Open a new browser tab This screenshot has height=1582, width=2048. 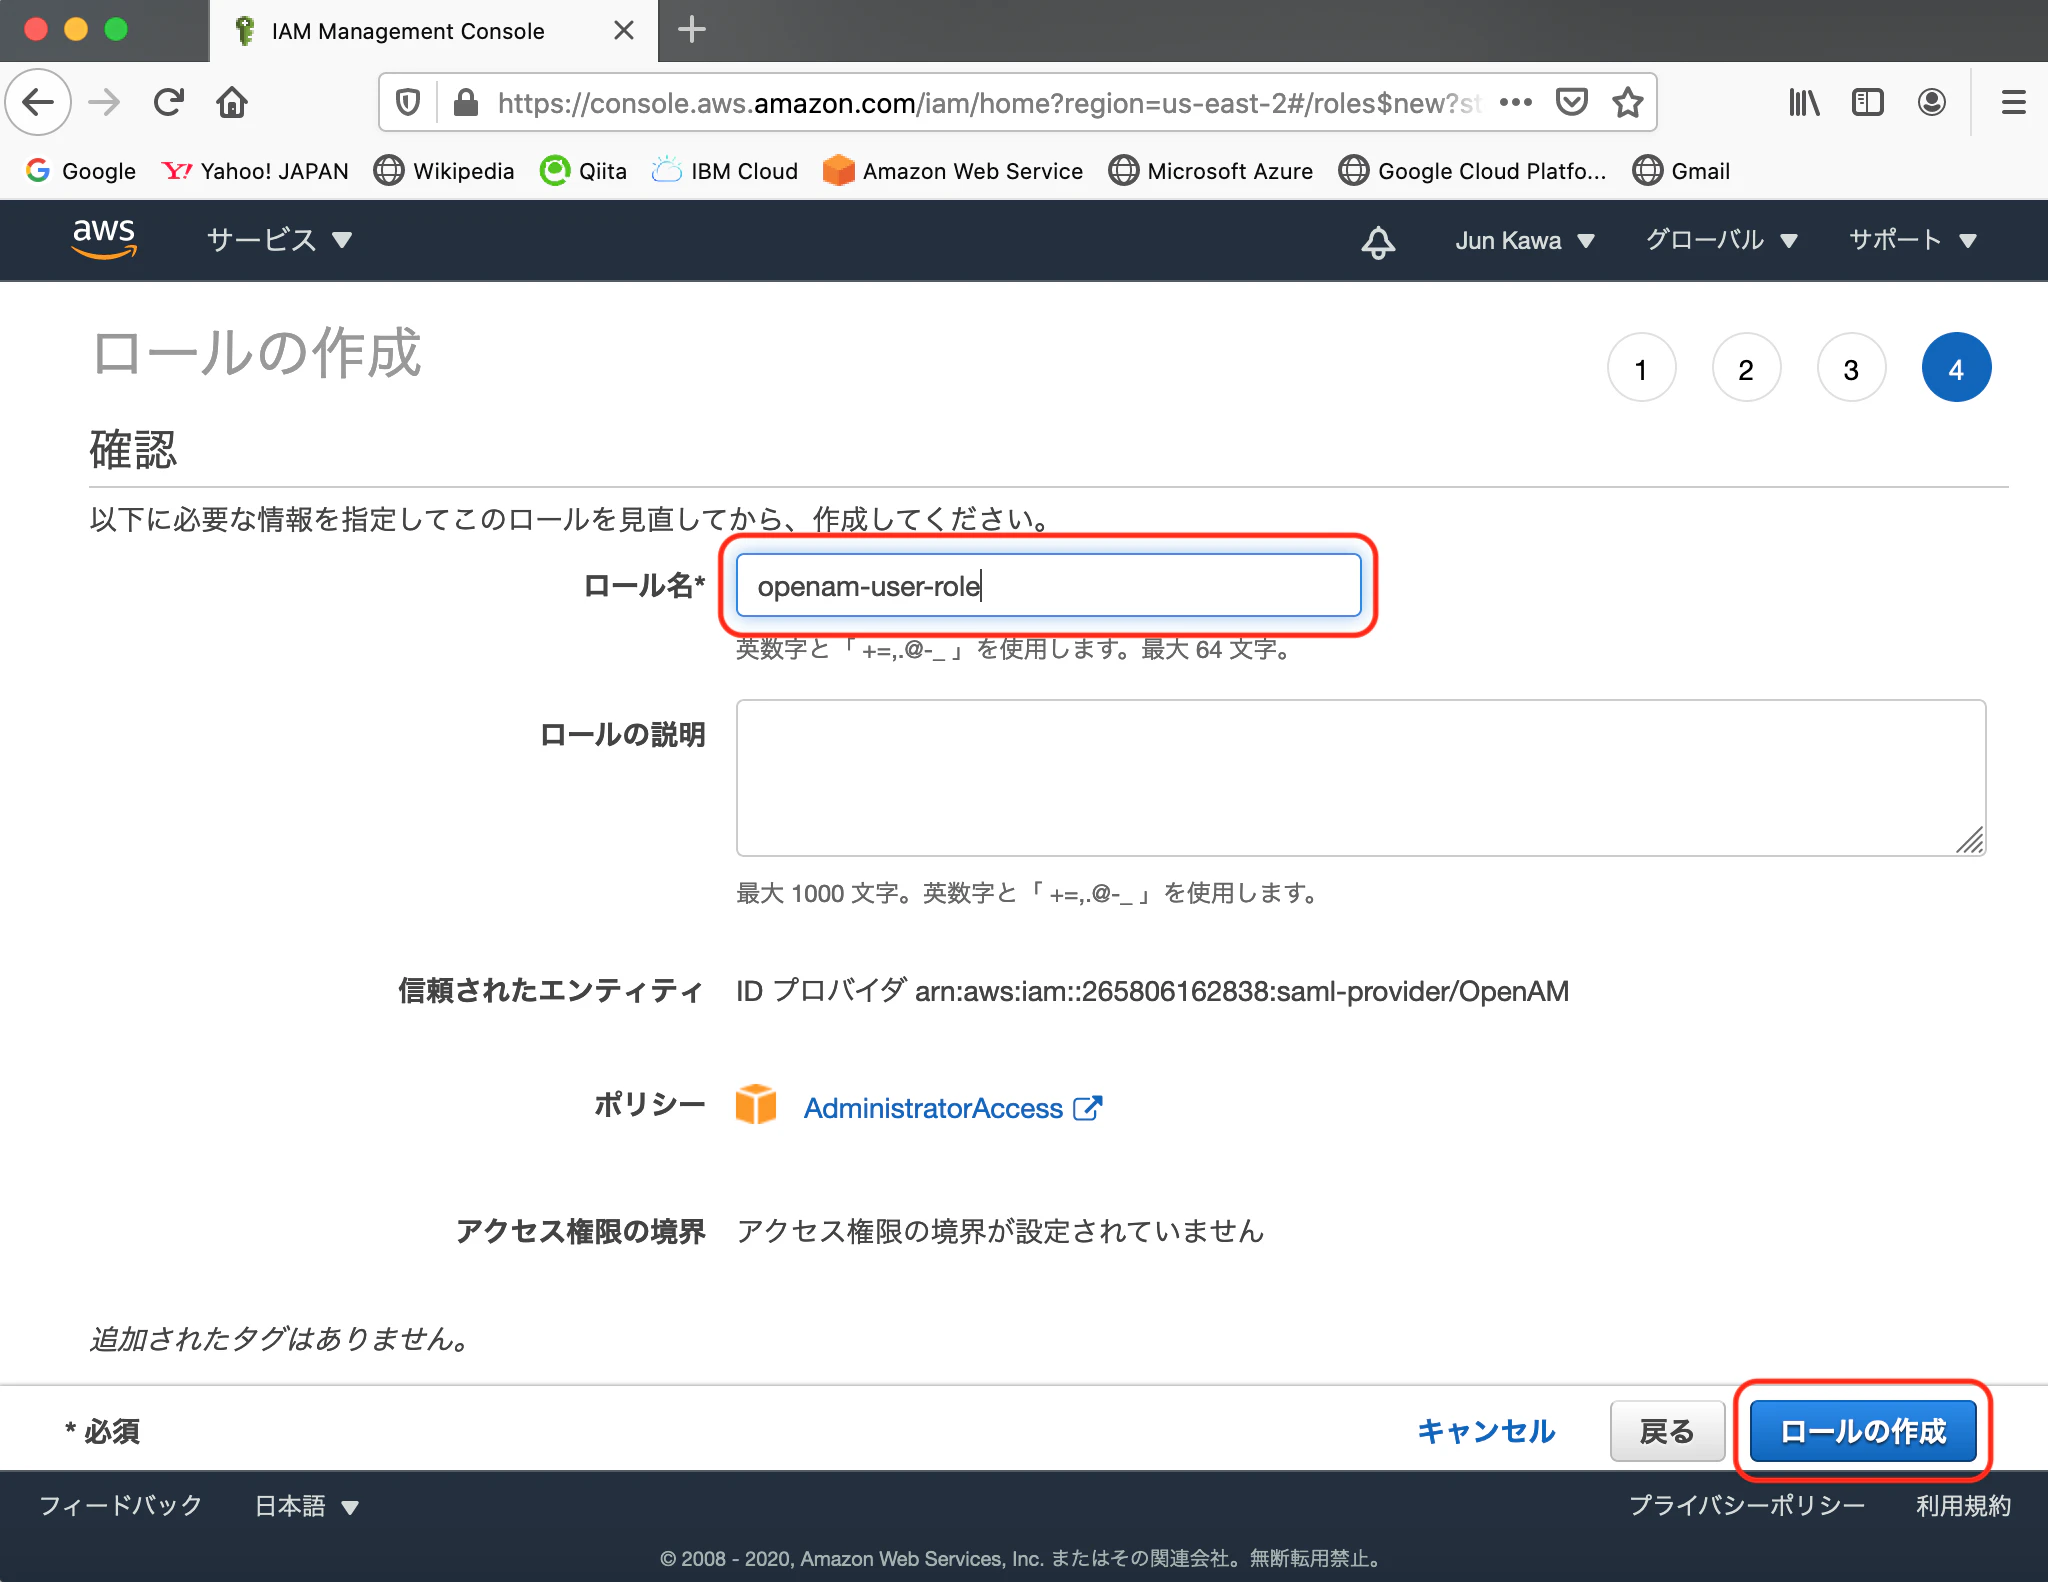(691, 30)
